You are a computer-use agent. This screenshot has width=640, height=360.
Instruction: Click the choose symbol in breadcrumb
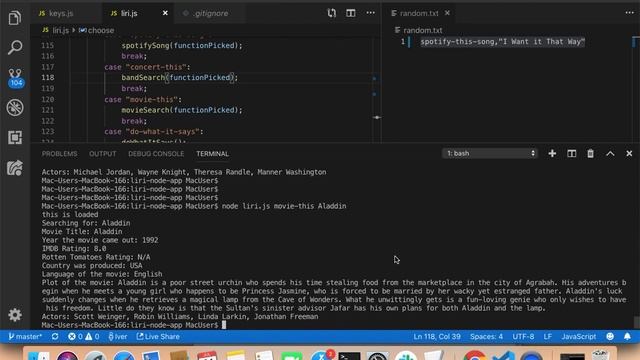101,30
